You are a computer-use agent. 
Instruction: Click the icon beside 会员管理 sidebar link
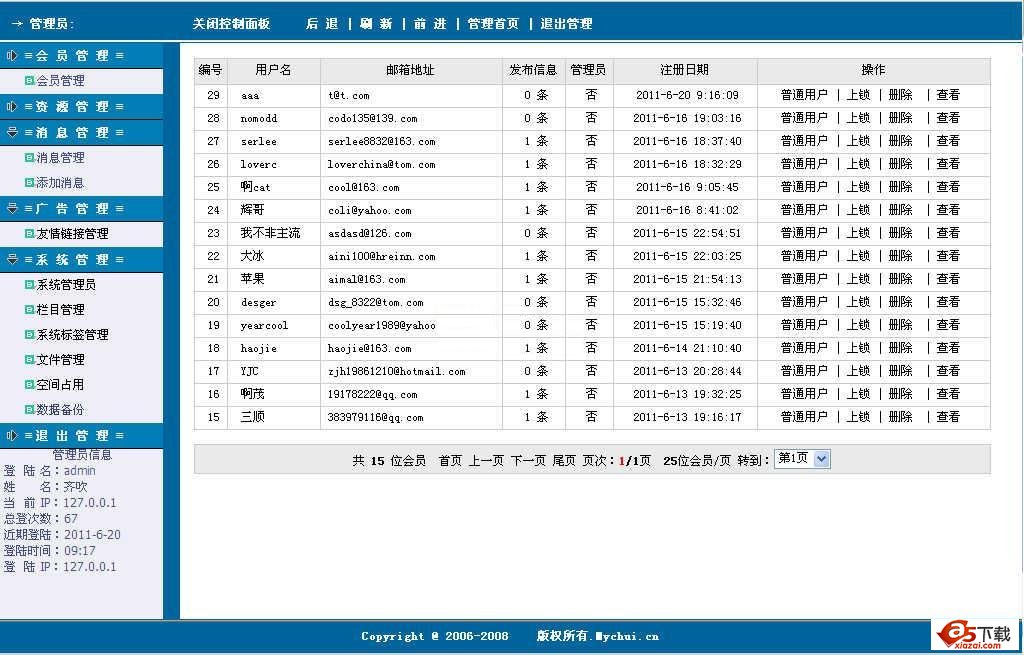click(x=29, y=80)
